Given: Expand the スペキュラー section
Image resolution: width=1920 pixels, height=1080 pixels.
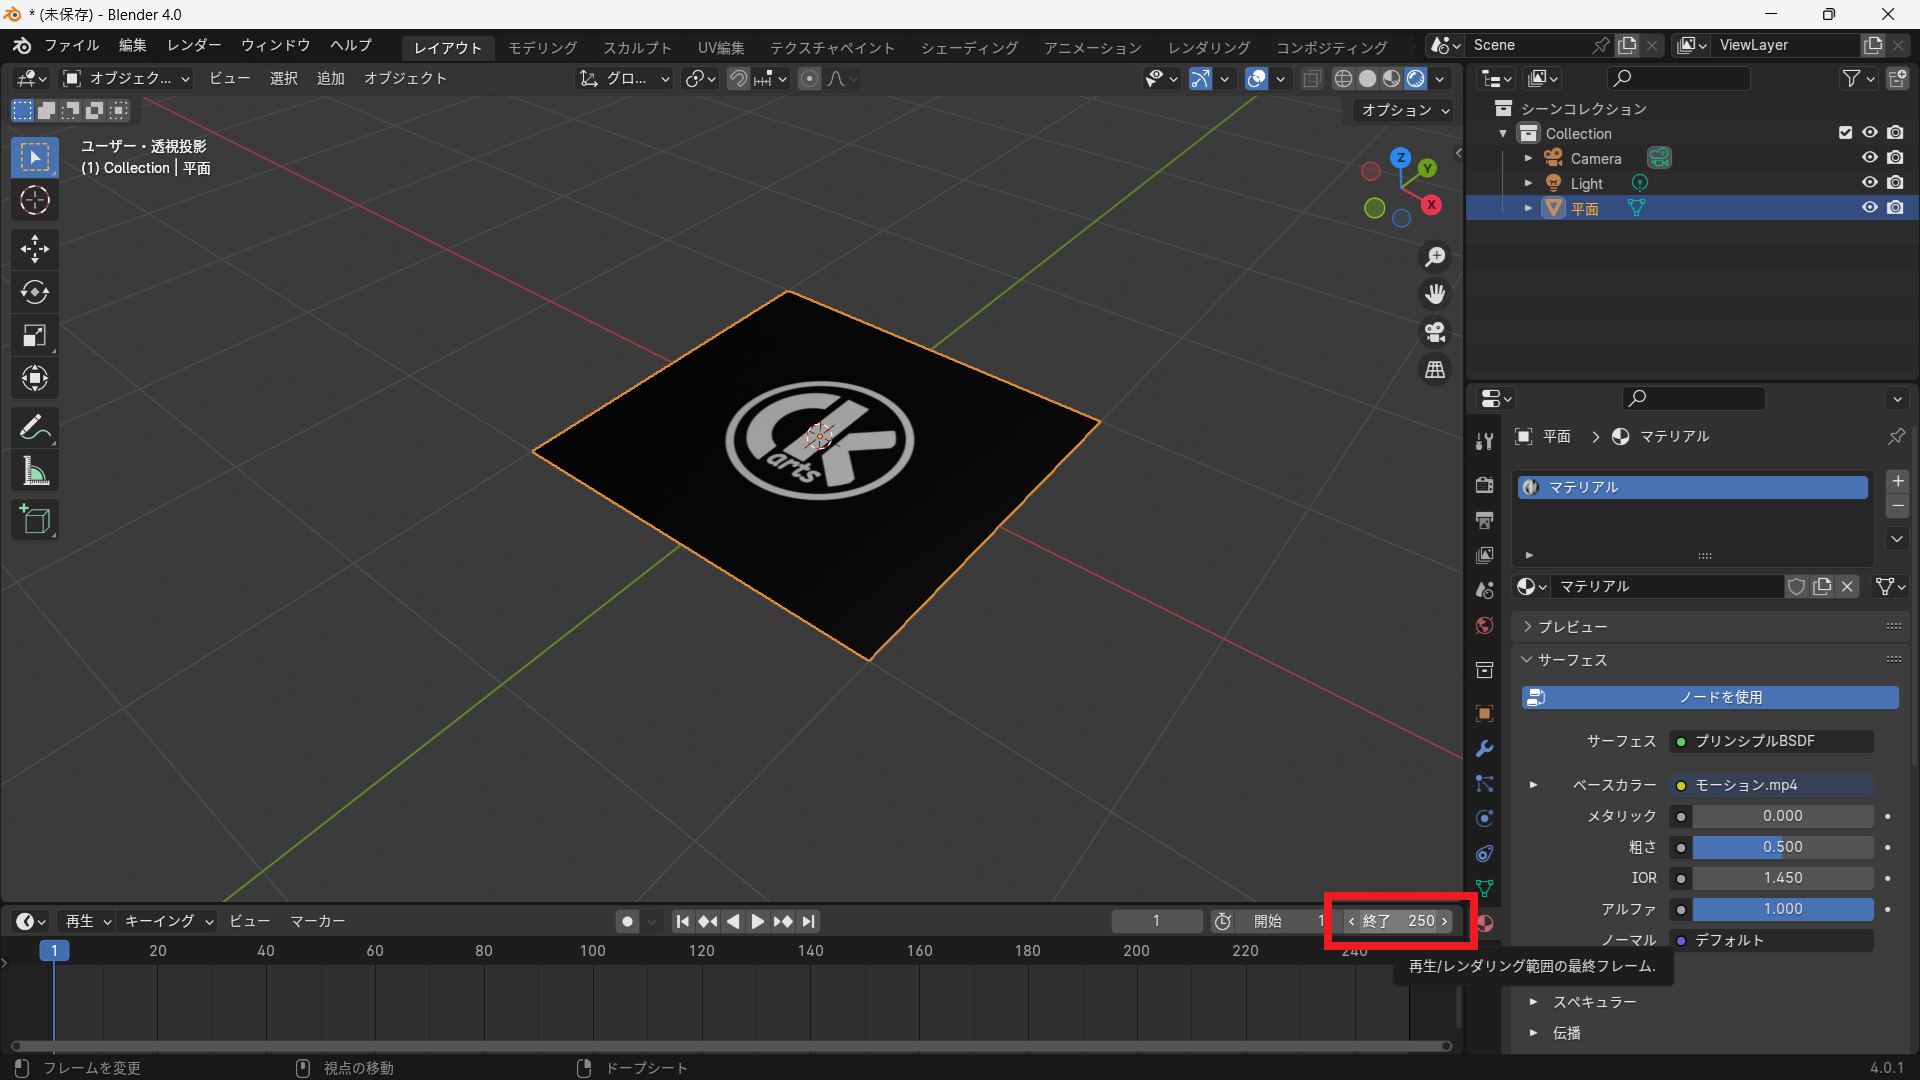Looking at the screenshot, I should click(1594, 1002).
